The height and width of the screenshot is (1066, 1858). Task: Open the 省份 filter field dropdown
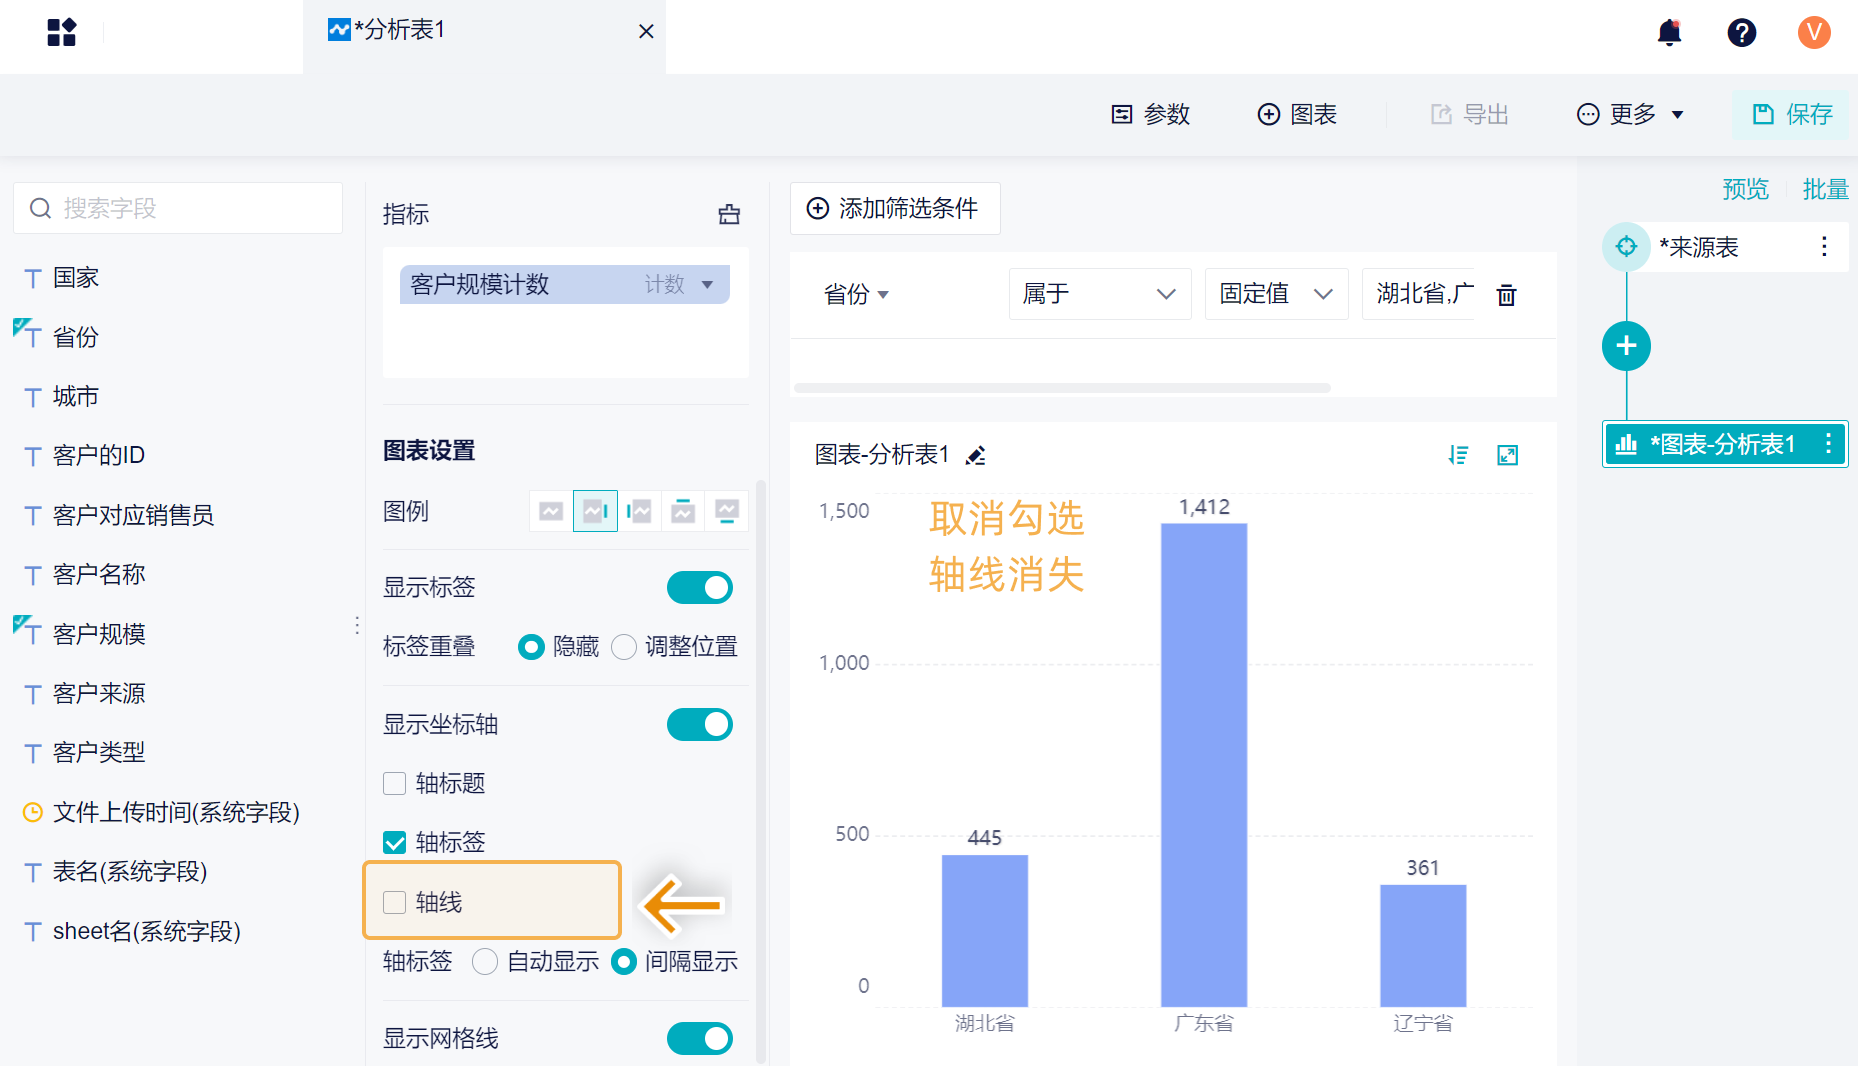pos(856,294)
